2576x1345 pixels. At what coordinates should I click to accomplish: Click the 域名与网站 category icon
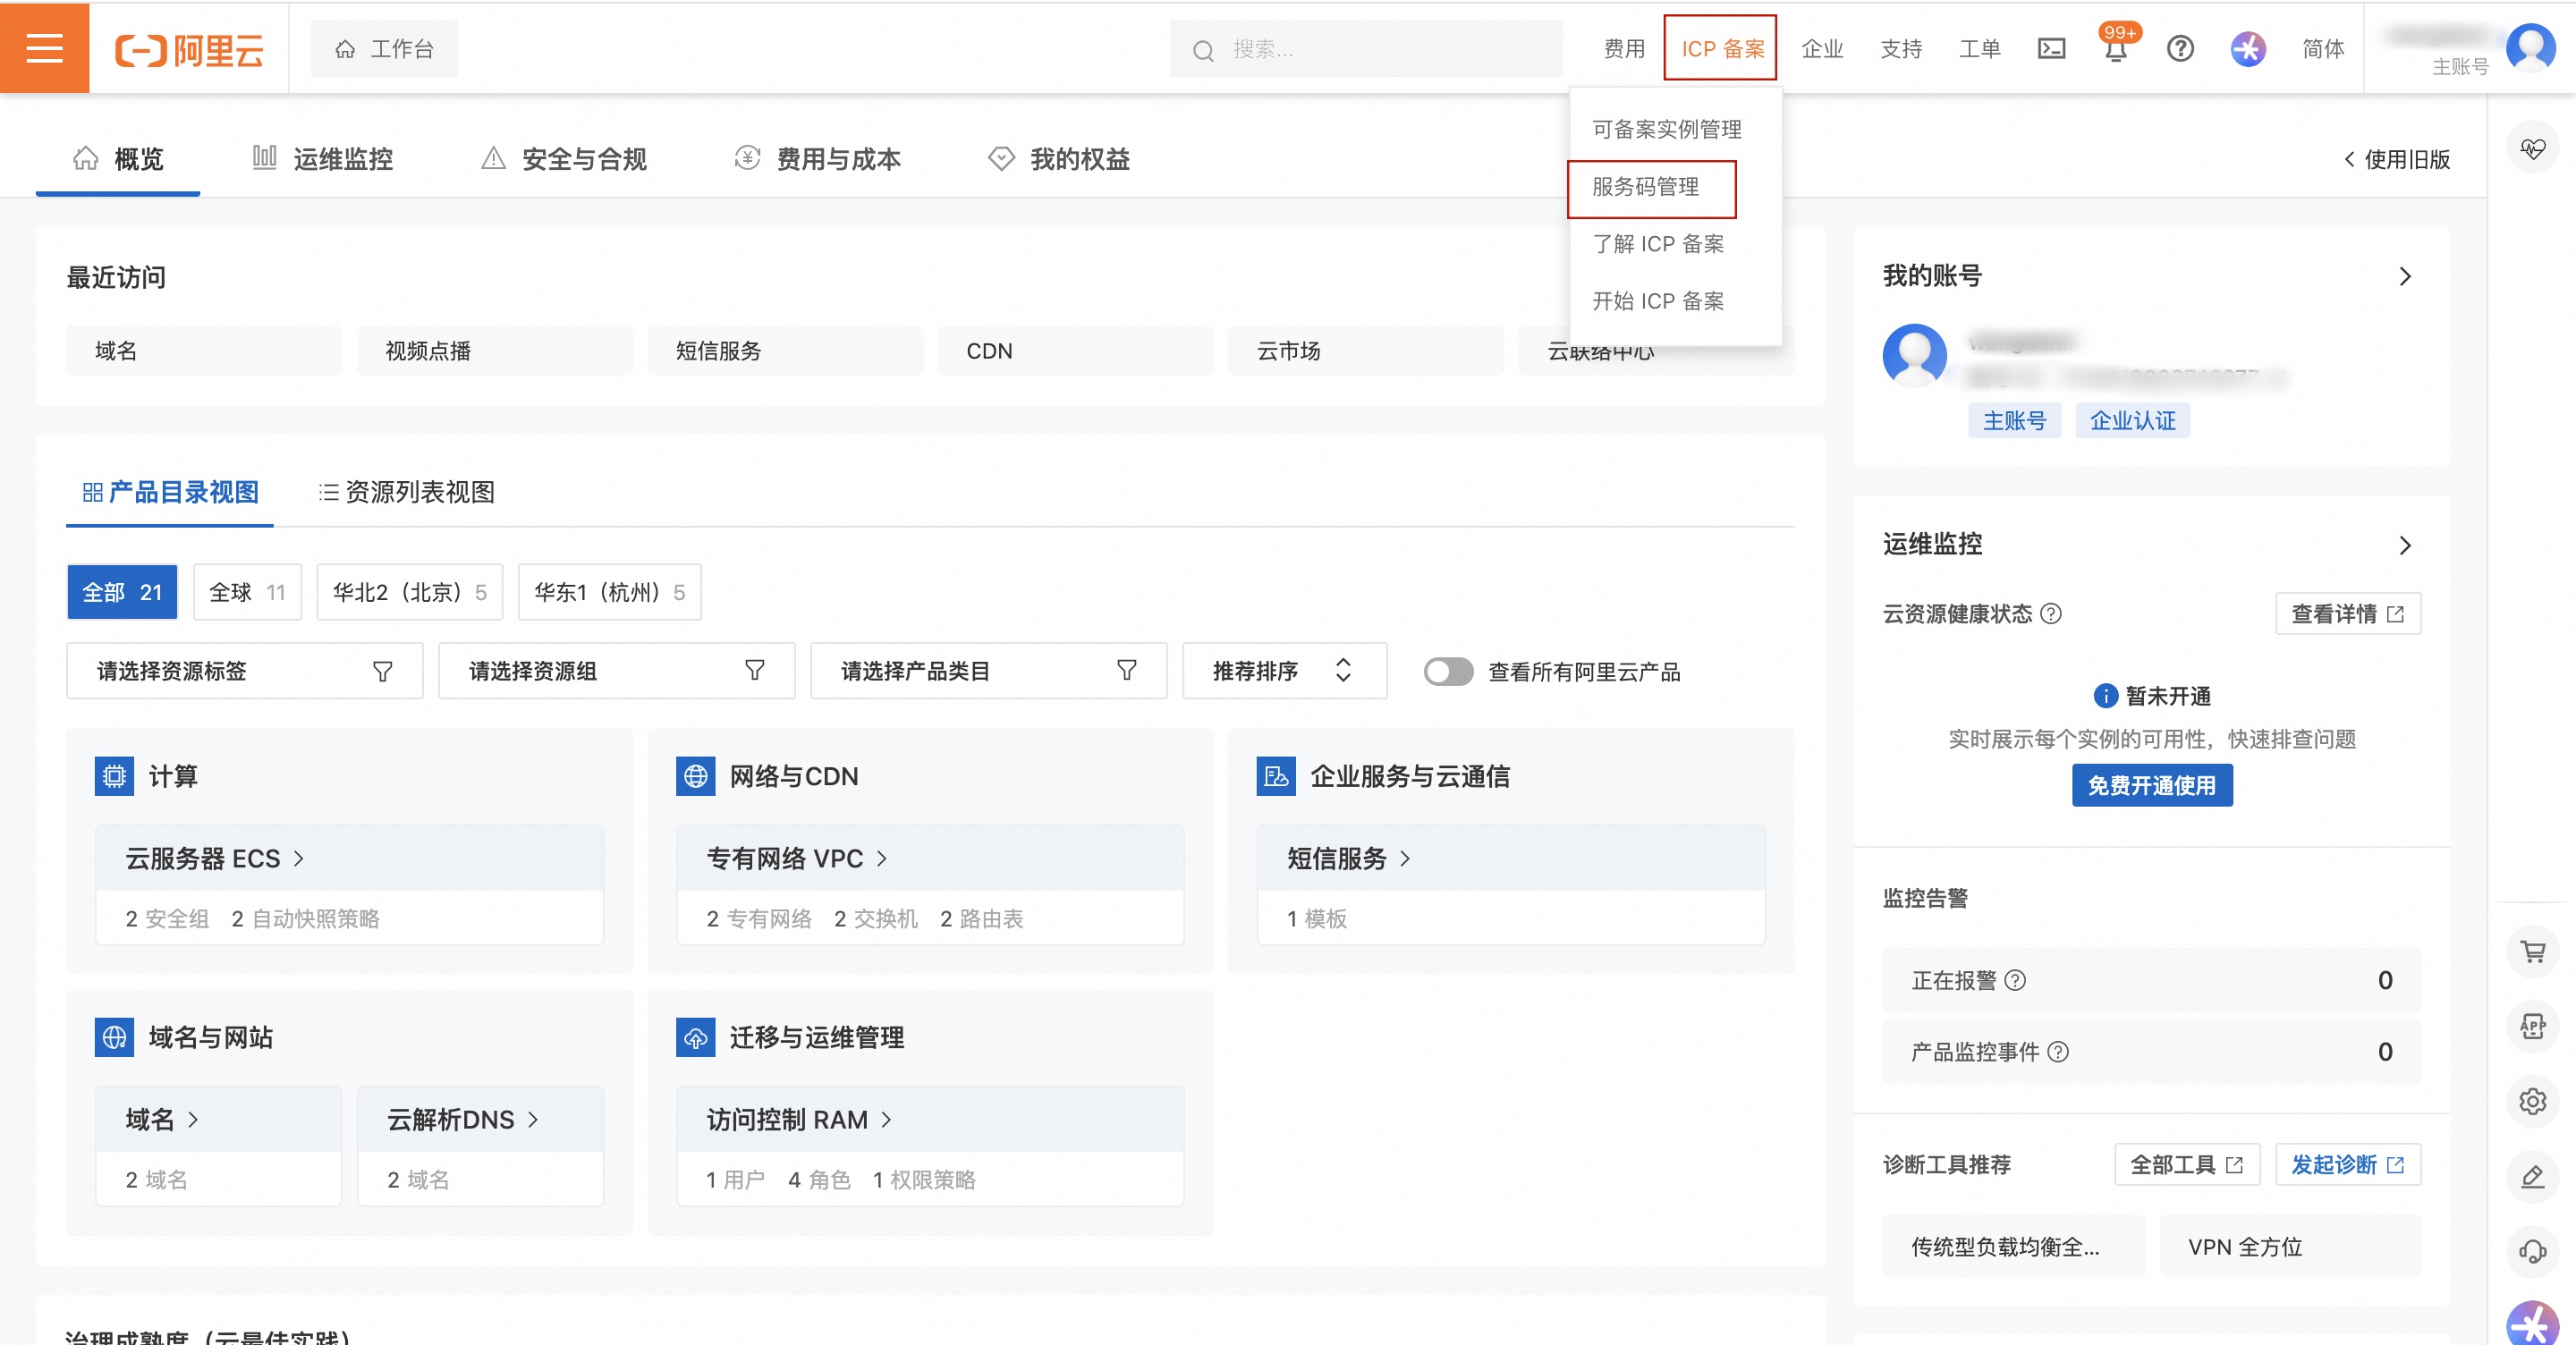click(x=114, y=1037)
